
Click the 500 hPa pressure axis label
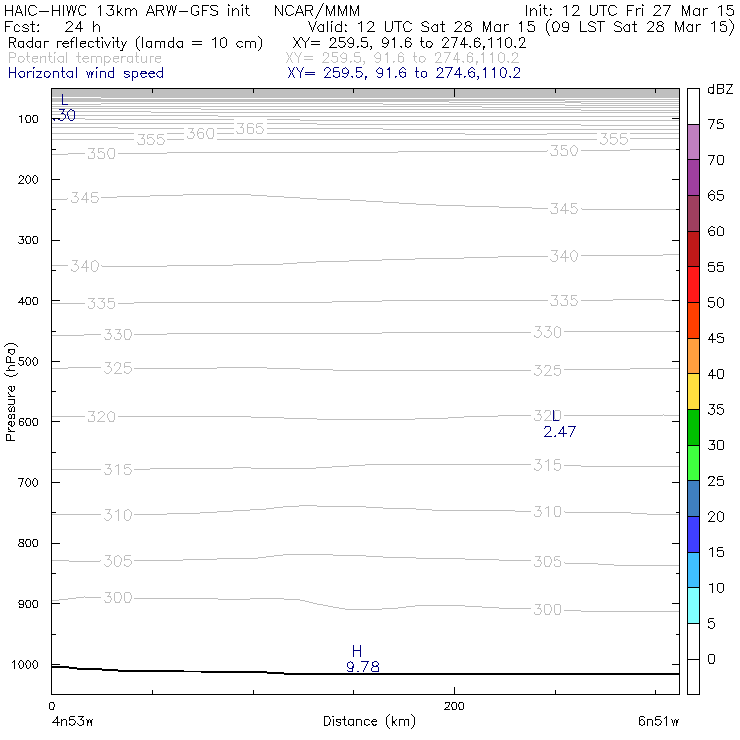[28, 362]
